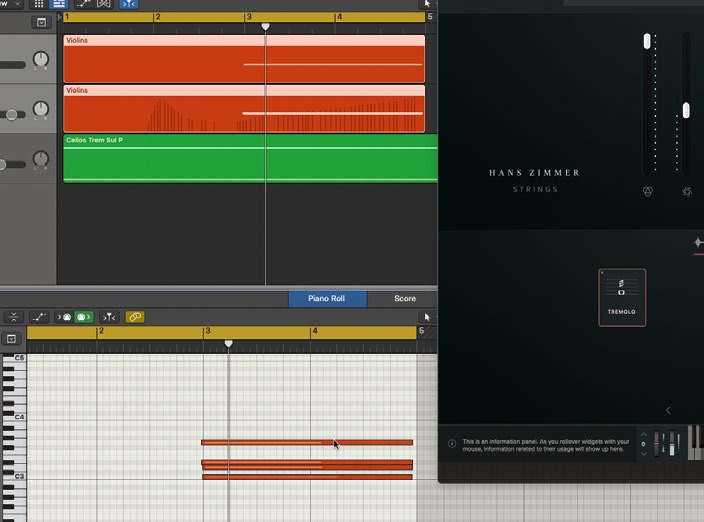This screenshot has width=704, height=522.
Task: Toggle MIDI In button in piano roll
Action: 64,317
